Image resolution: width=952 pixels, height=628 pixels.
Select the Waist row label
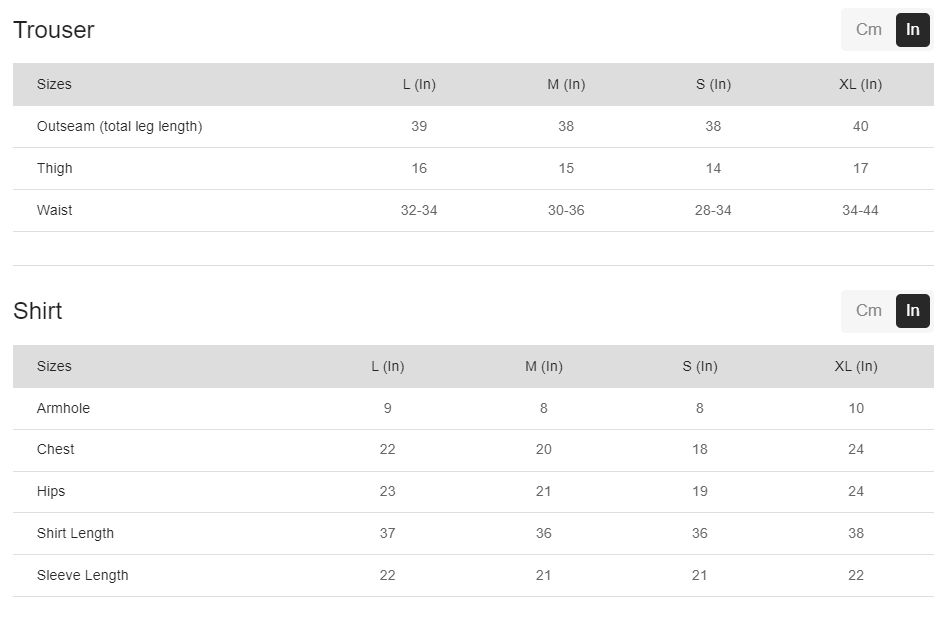click(x=55, y=211)
